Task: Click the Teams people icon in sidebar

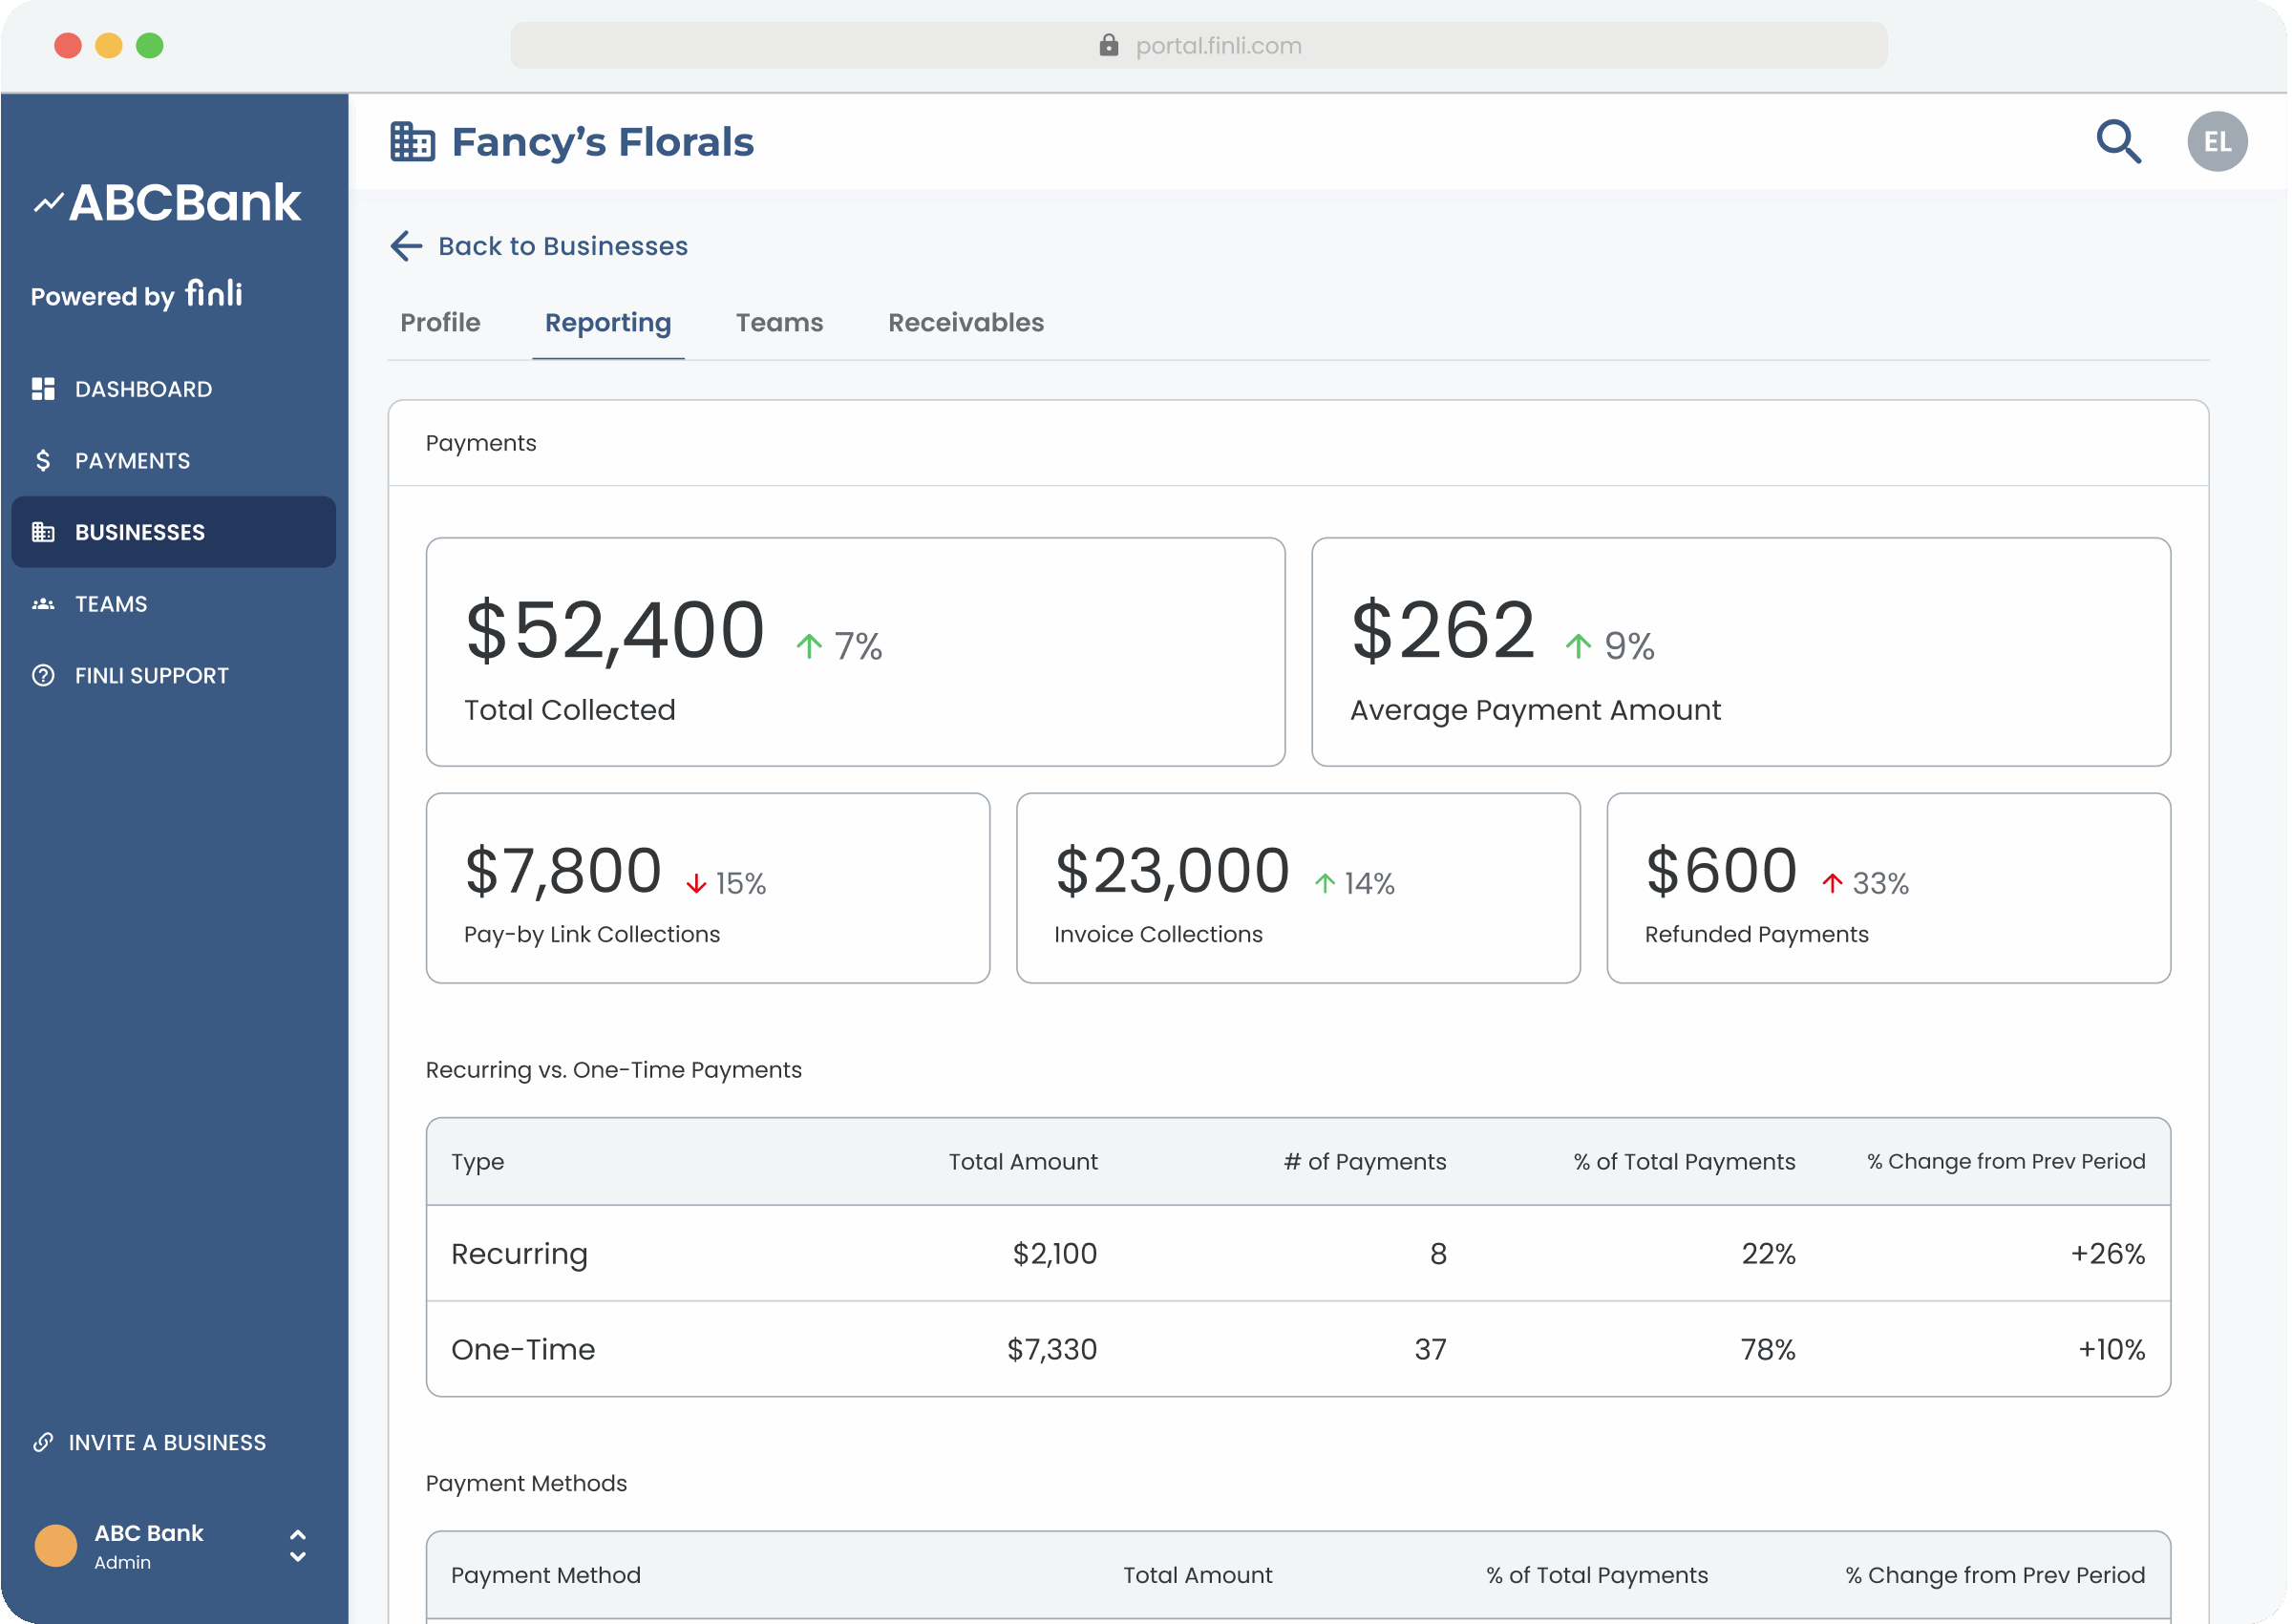Action: pos(43,604)
